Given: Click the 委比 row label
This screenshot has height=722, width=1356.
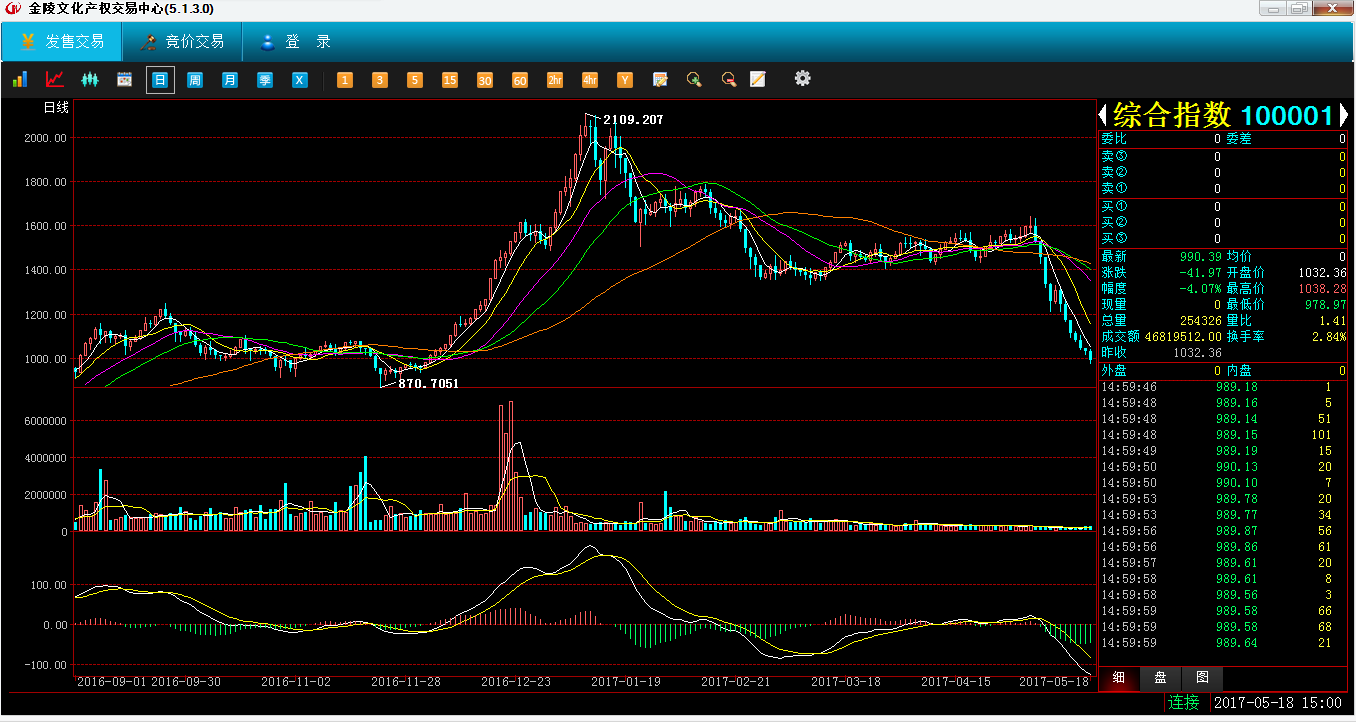Looking at the screenshot, I should (x=1114, y=139).
